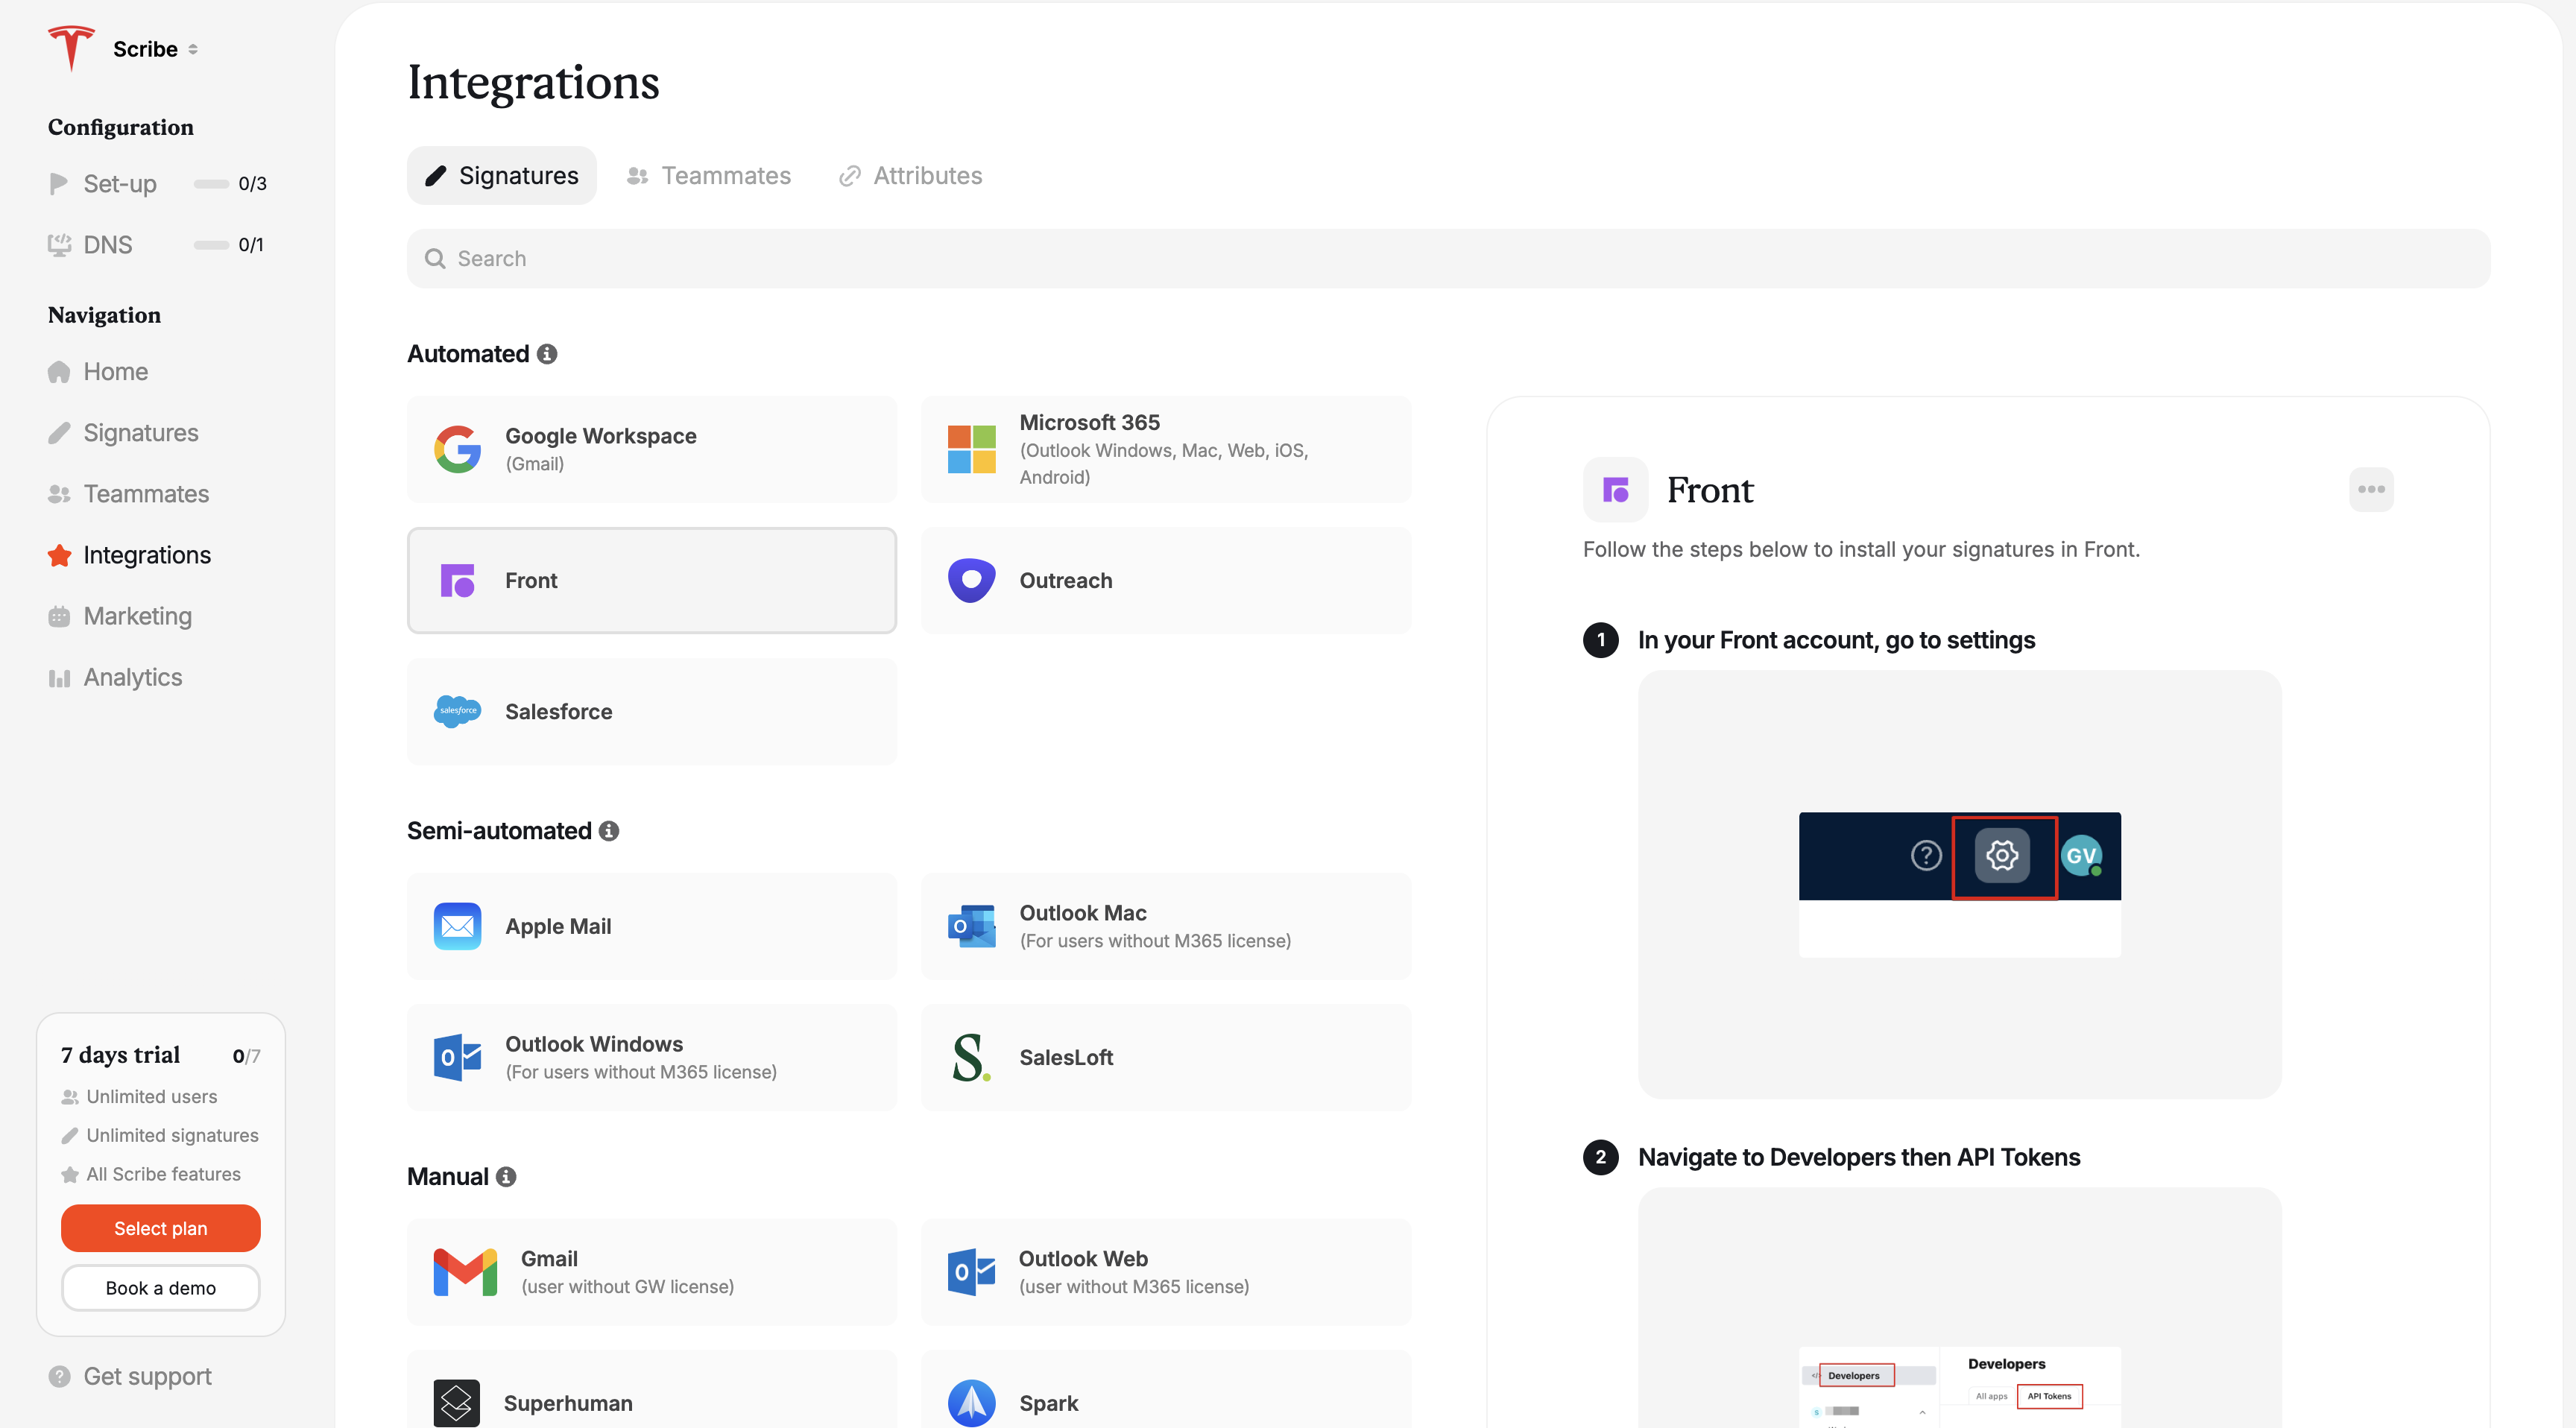This screenshot has width=2576, height=1428.
Task: Select the SalesLoft integration card
Action: pyautogui.click(x=1165, y=1057)
